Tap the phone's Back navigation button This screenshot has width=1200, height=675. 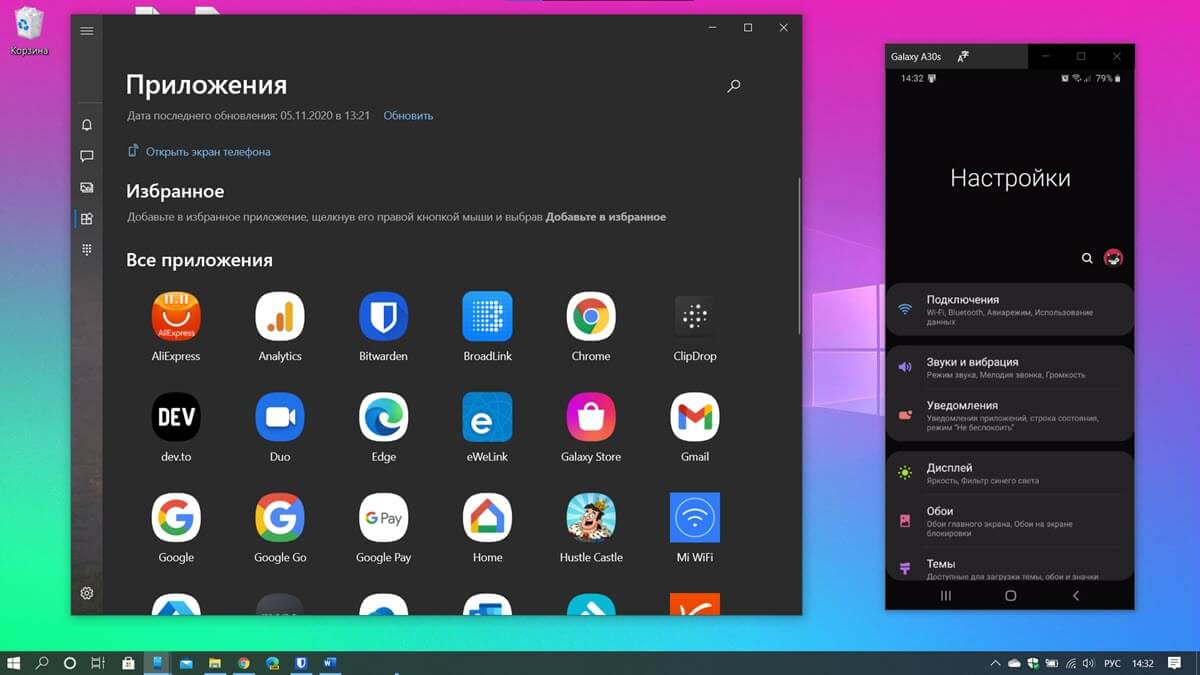pos(1076,595)
